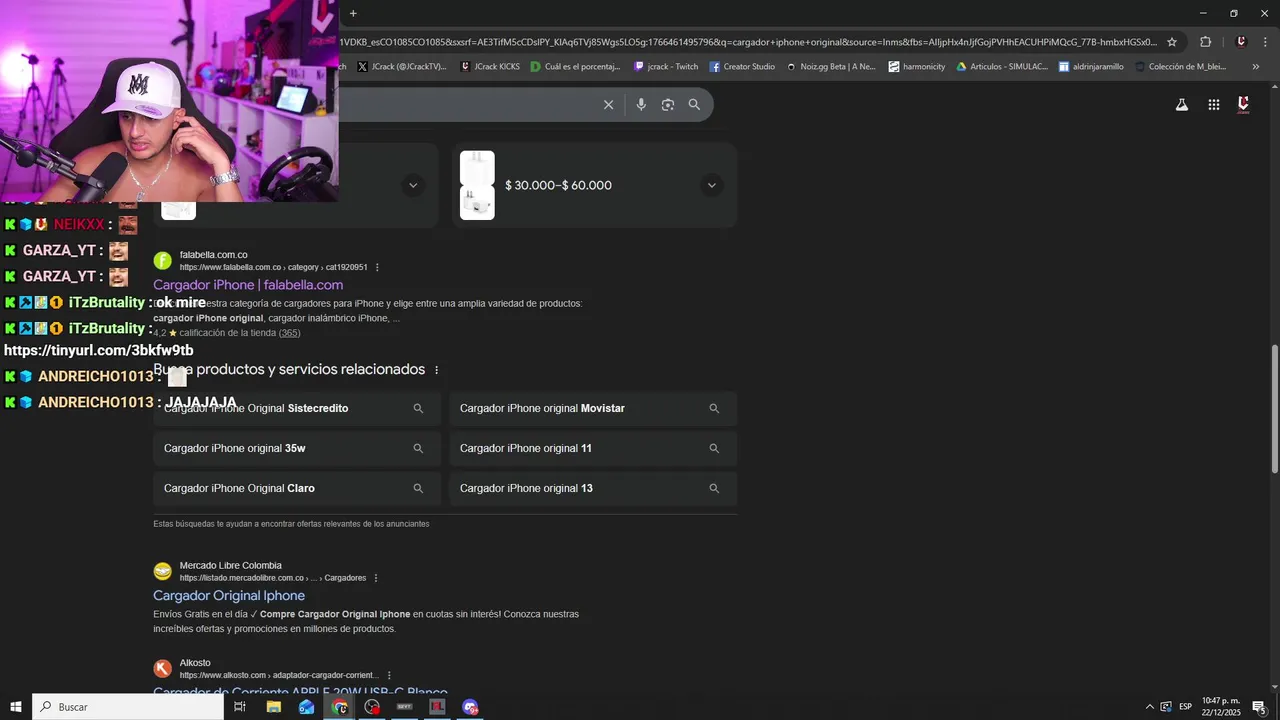Open Chrome's three-dot menu
This screenshot has height=720, width=1280.
click(1266, 42)
